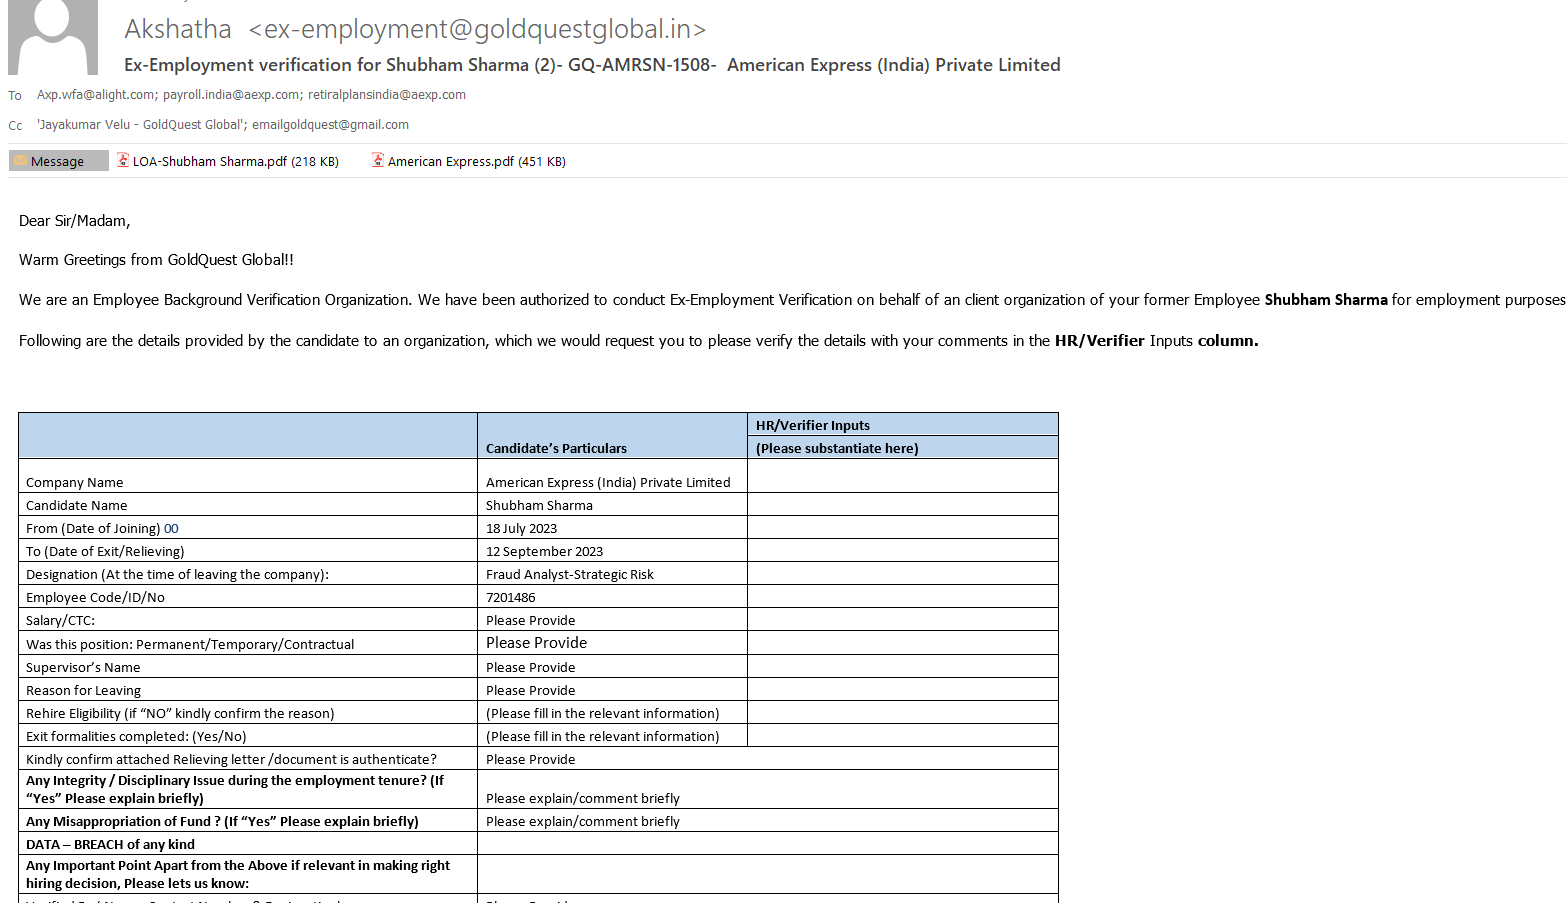Click fill-in text in Rehire Eligibility row
1567x905 pixels.
[602, 714]
